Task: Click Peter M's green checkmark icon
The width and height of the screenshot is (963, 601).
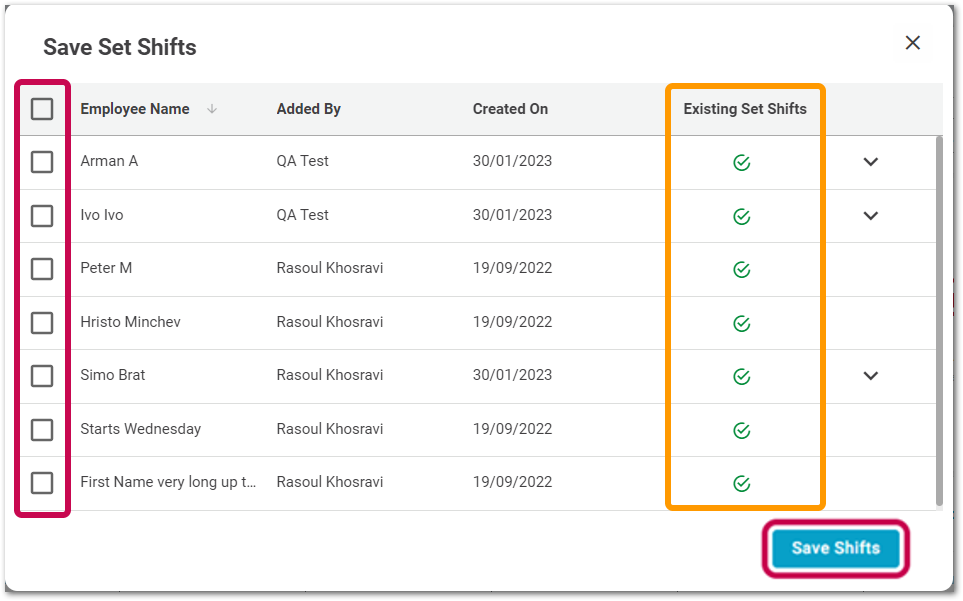Action: 741,269
